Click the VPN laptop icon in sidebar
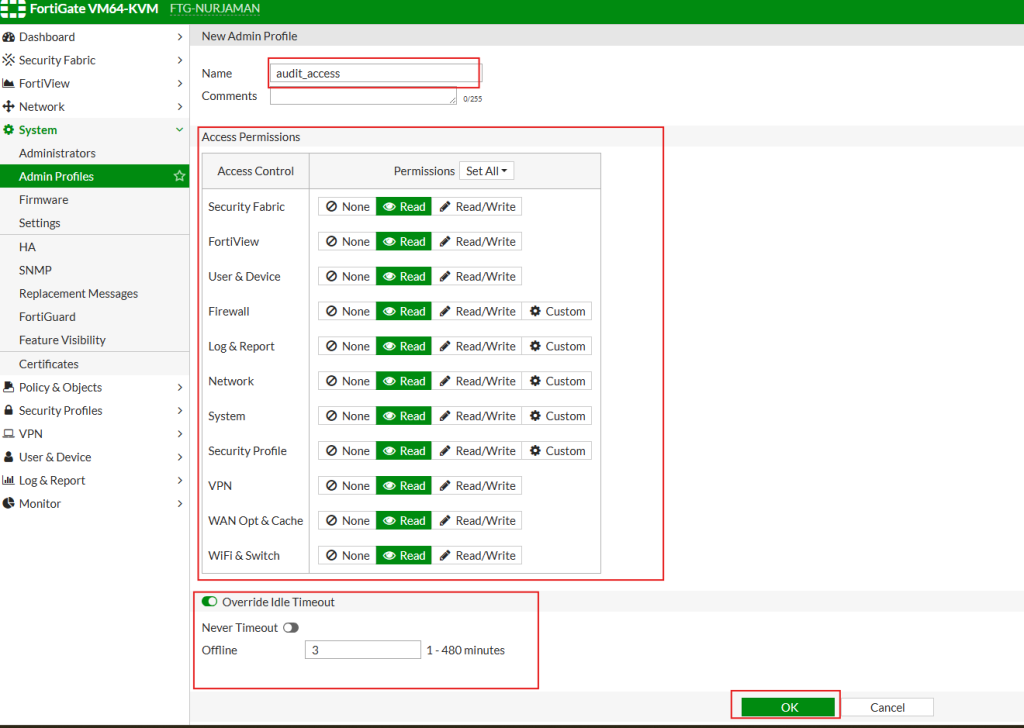 (9, 434)
